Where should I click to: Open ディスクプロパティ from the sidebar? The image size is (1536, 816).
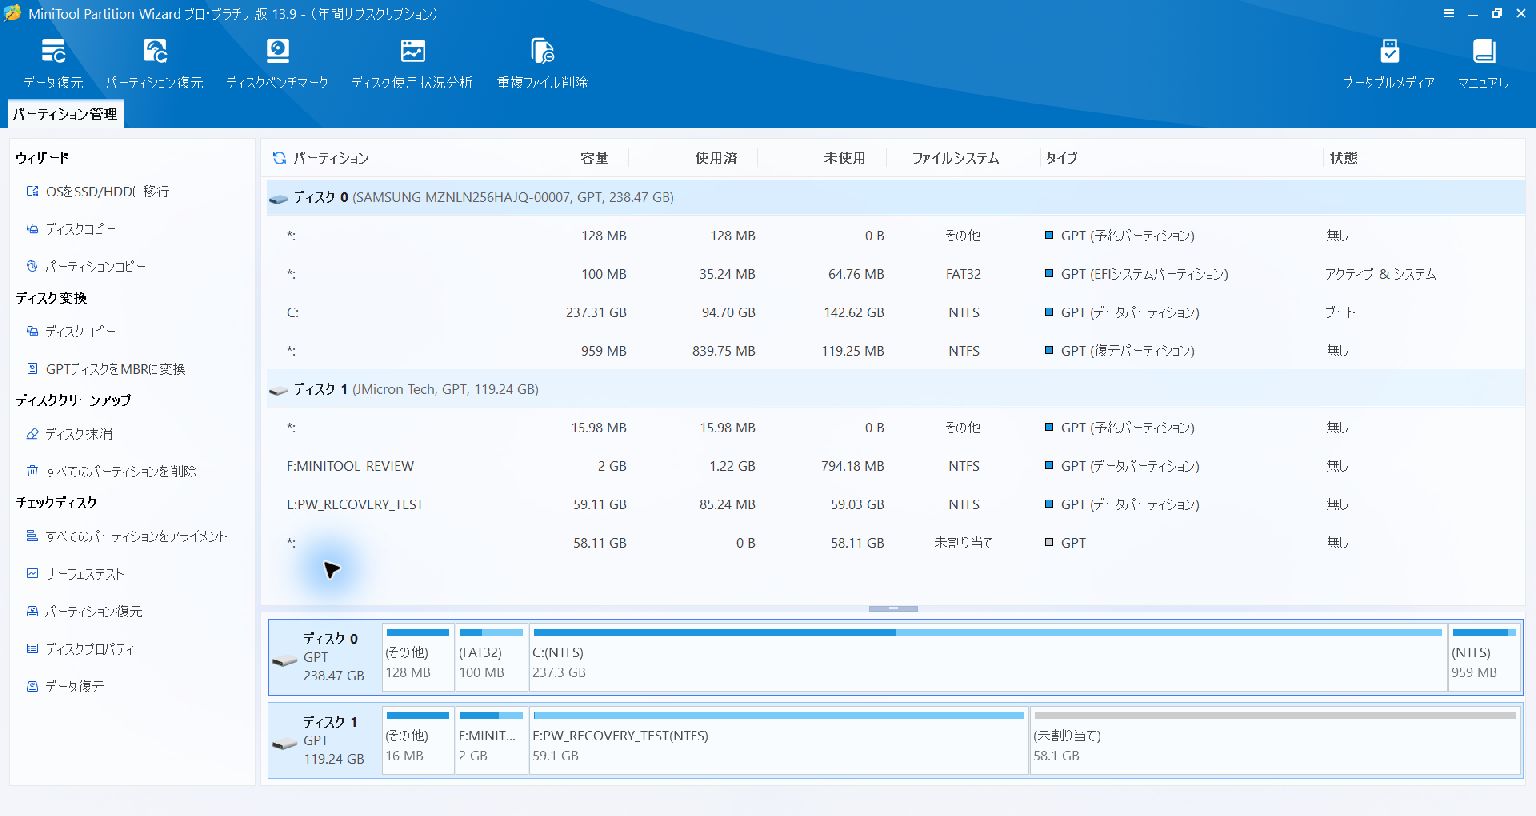coord(80,649)
